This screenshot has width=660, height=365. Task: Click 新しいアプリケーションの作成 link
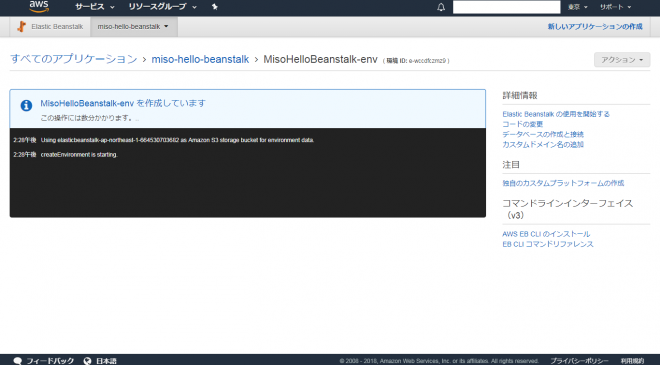point(595,27)
